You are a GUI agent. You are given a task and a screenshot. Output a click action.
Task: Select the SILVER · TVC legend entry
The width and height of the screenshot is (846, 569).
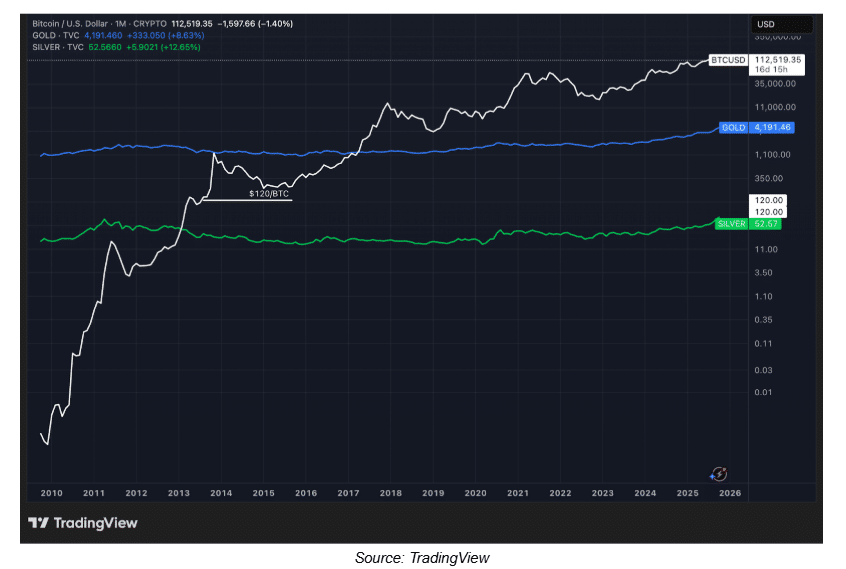click(62, 46)
